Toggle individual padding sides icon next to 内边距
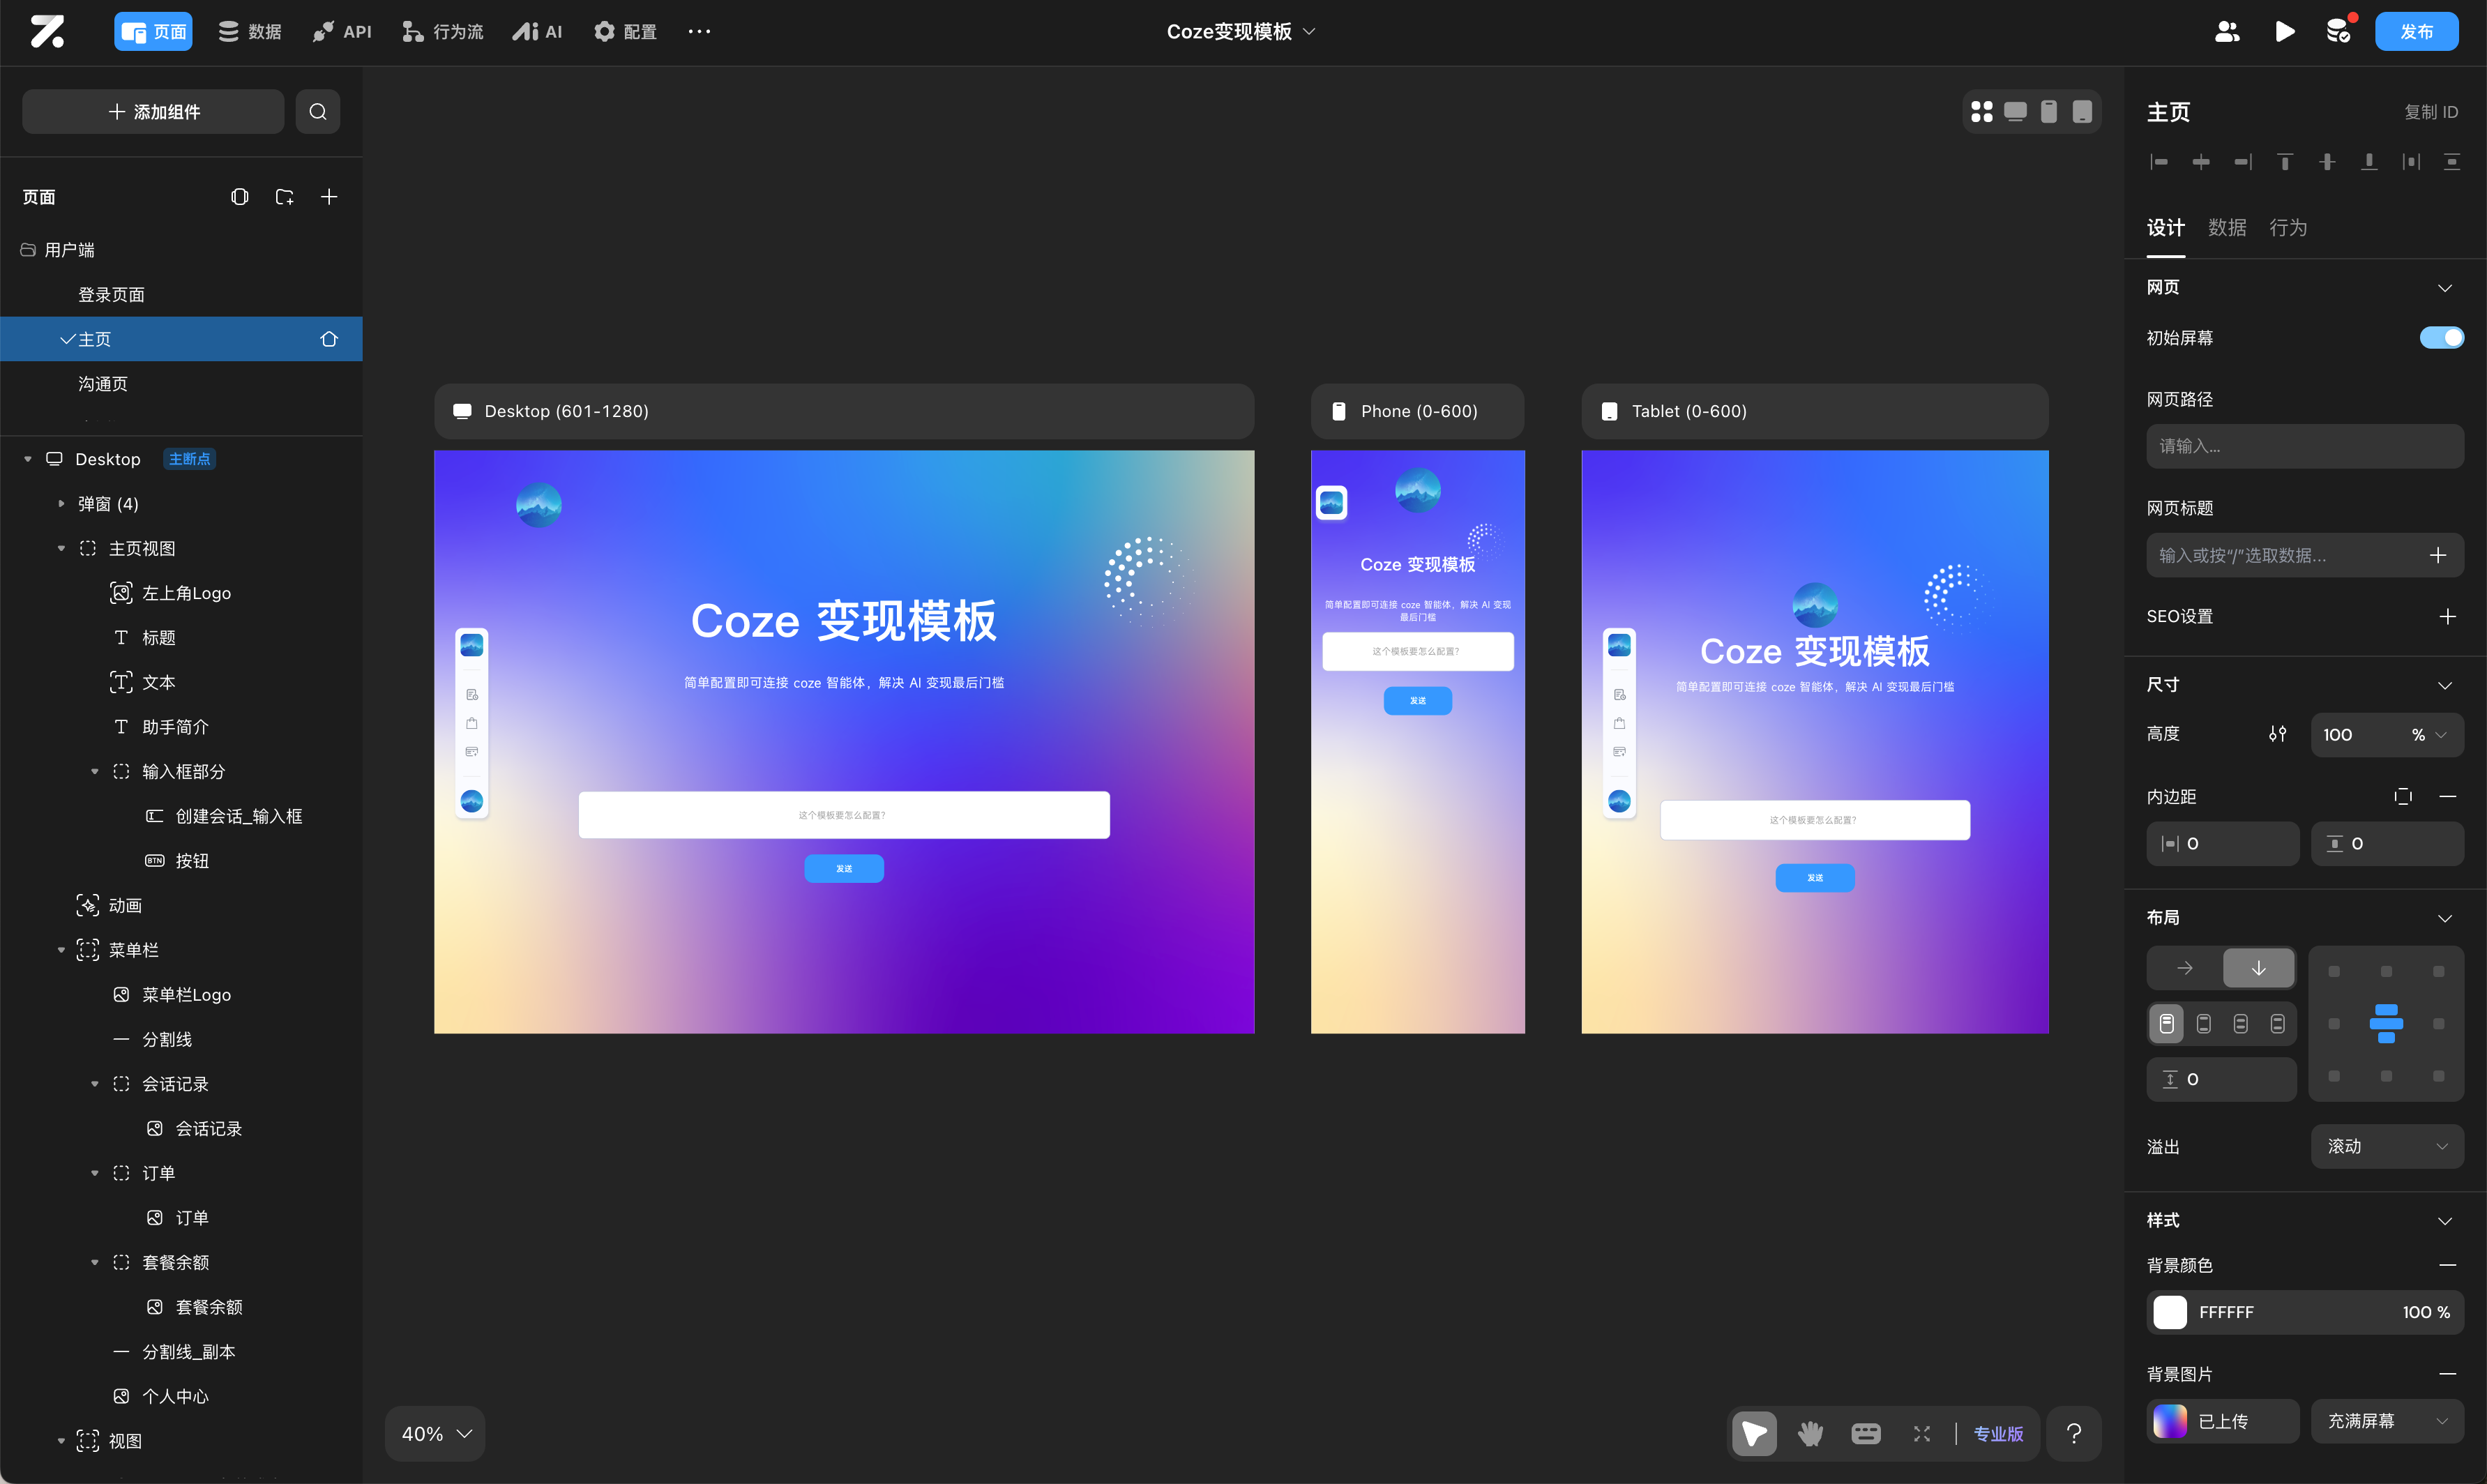Image resolution: width=2487 pixels, height=1484 pixels. point(2403,796)
